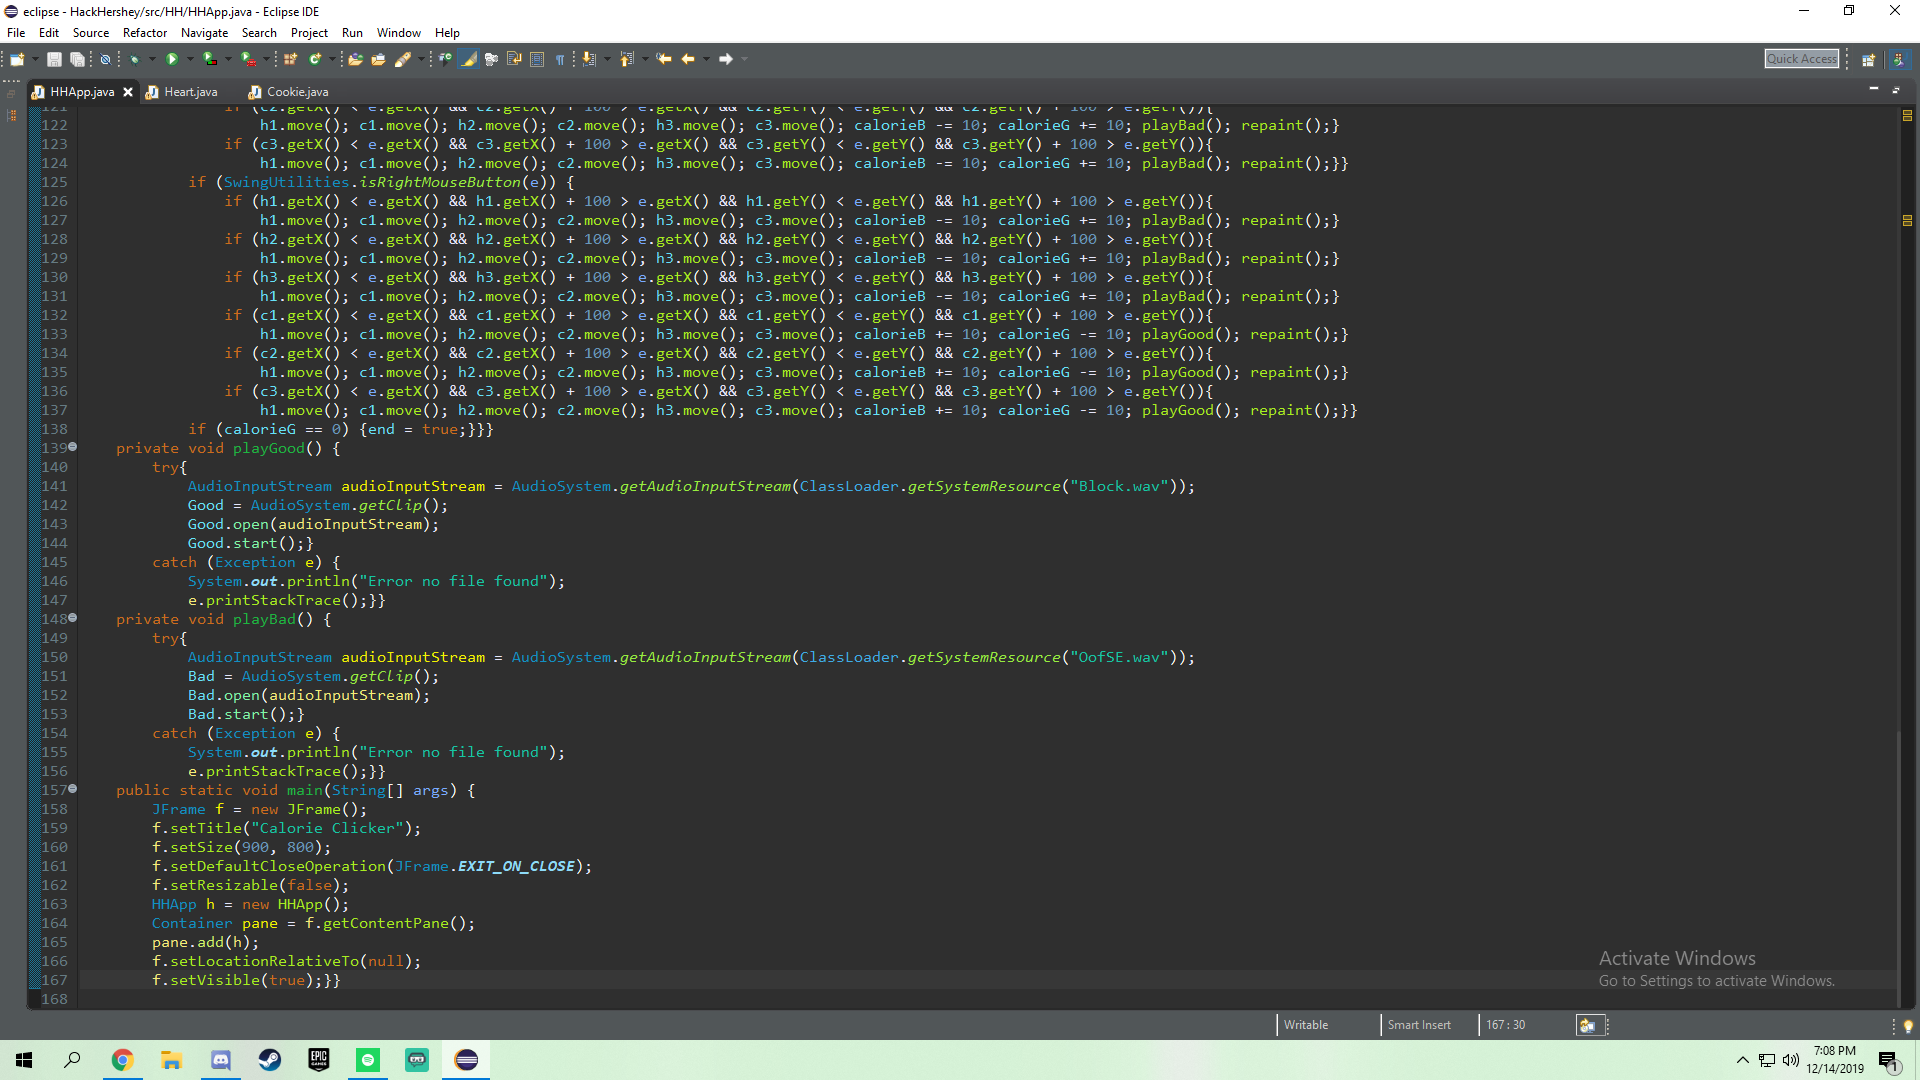Open the Run button dropdown arrow

click(x=190, y=59)
